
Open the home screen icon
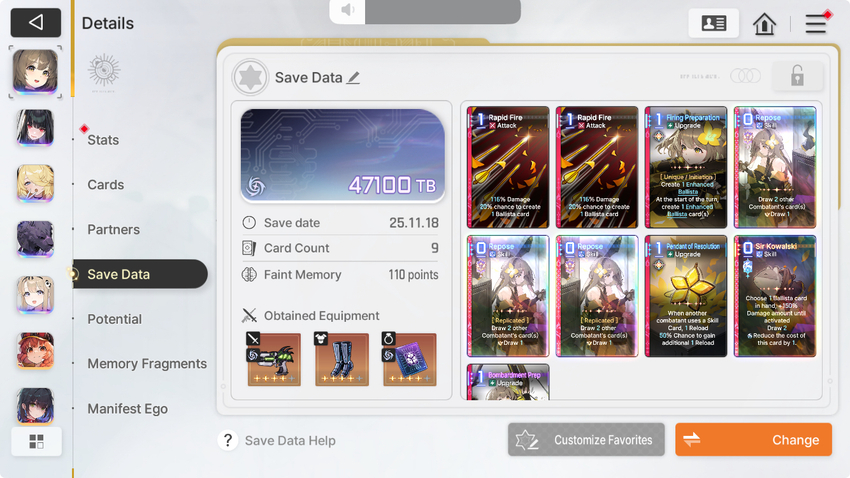764,23
